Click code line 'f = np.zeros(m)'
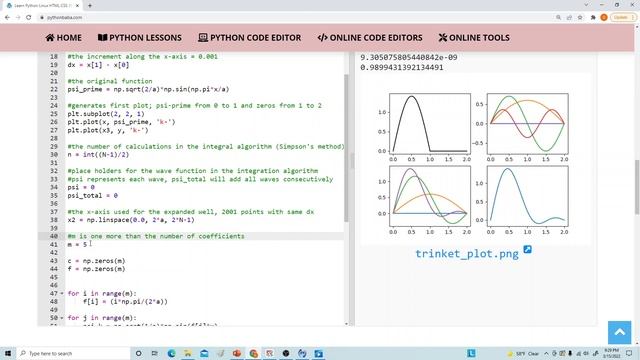640x360 pixels. tap(96, 269)
